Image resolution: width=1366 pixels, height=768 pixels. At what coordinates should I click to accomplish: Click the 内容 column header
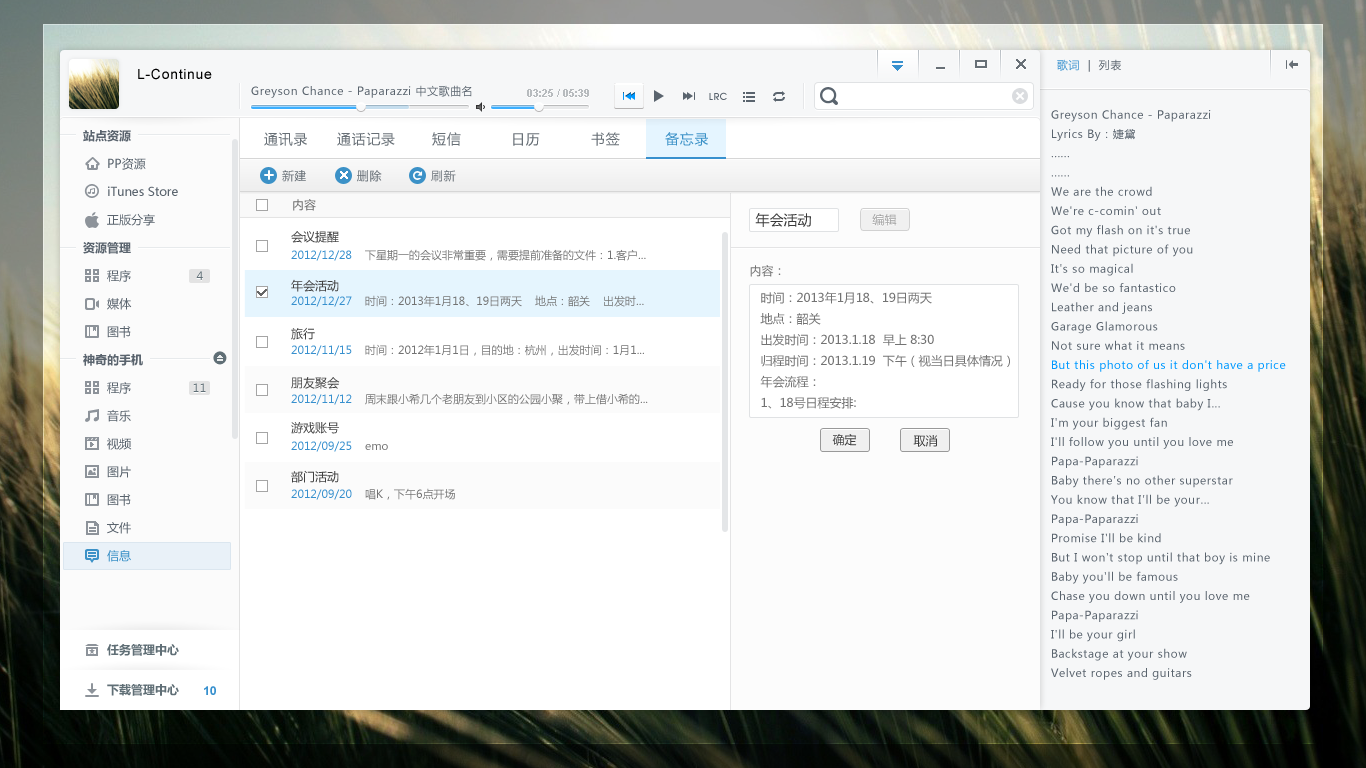304,205
